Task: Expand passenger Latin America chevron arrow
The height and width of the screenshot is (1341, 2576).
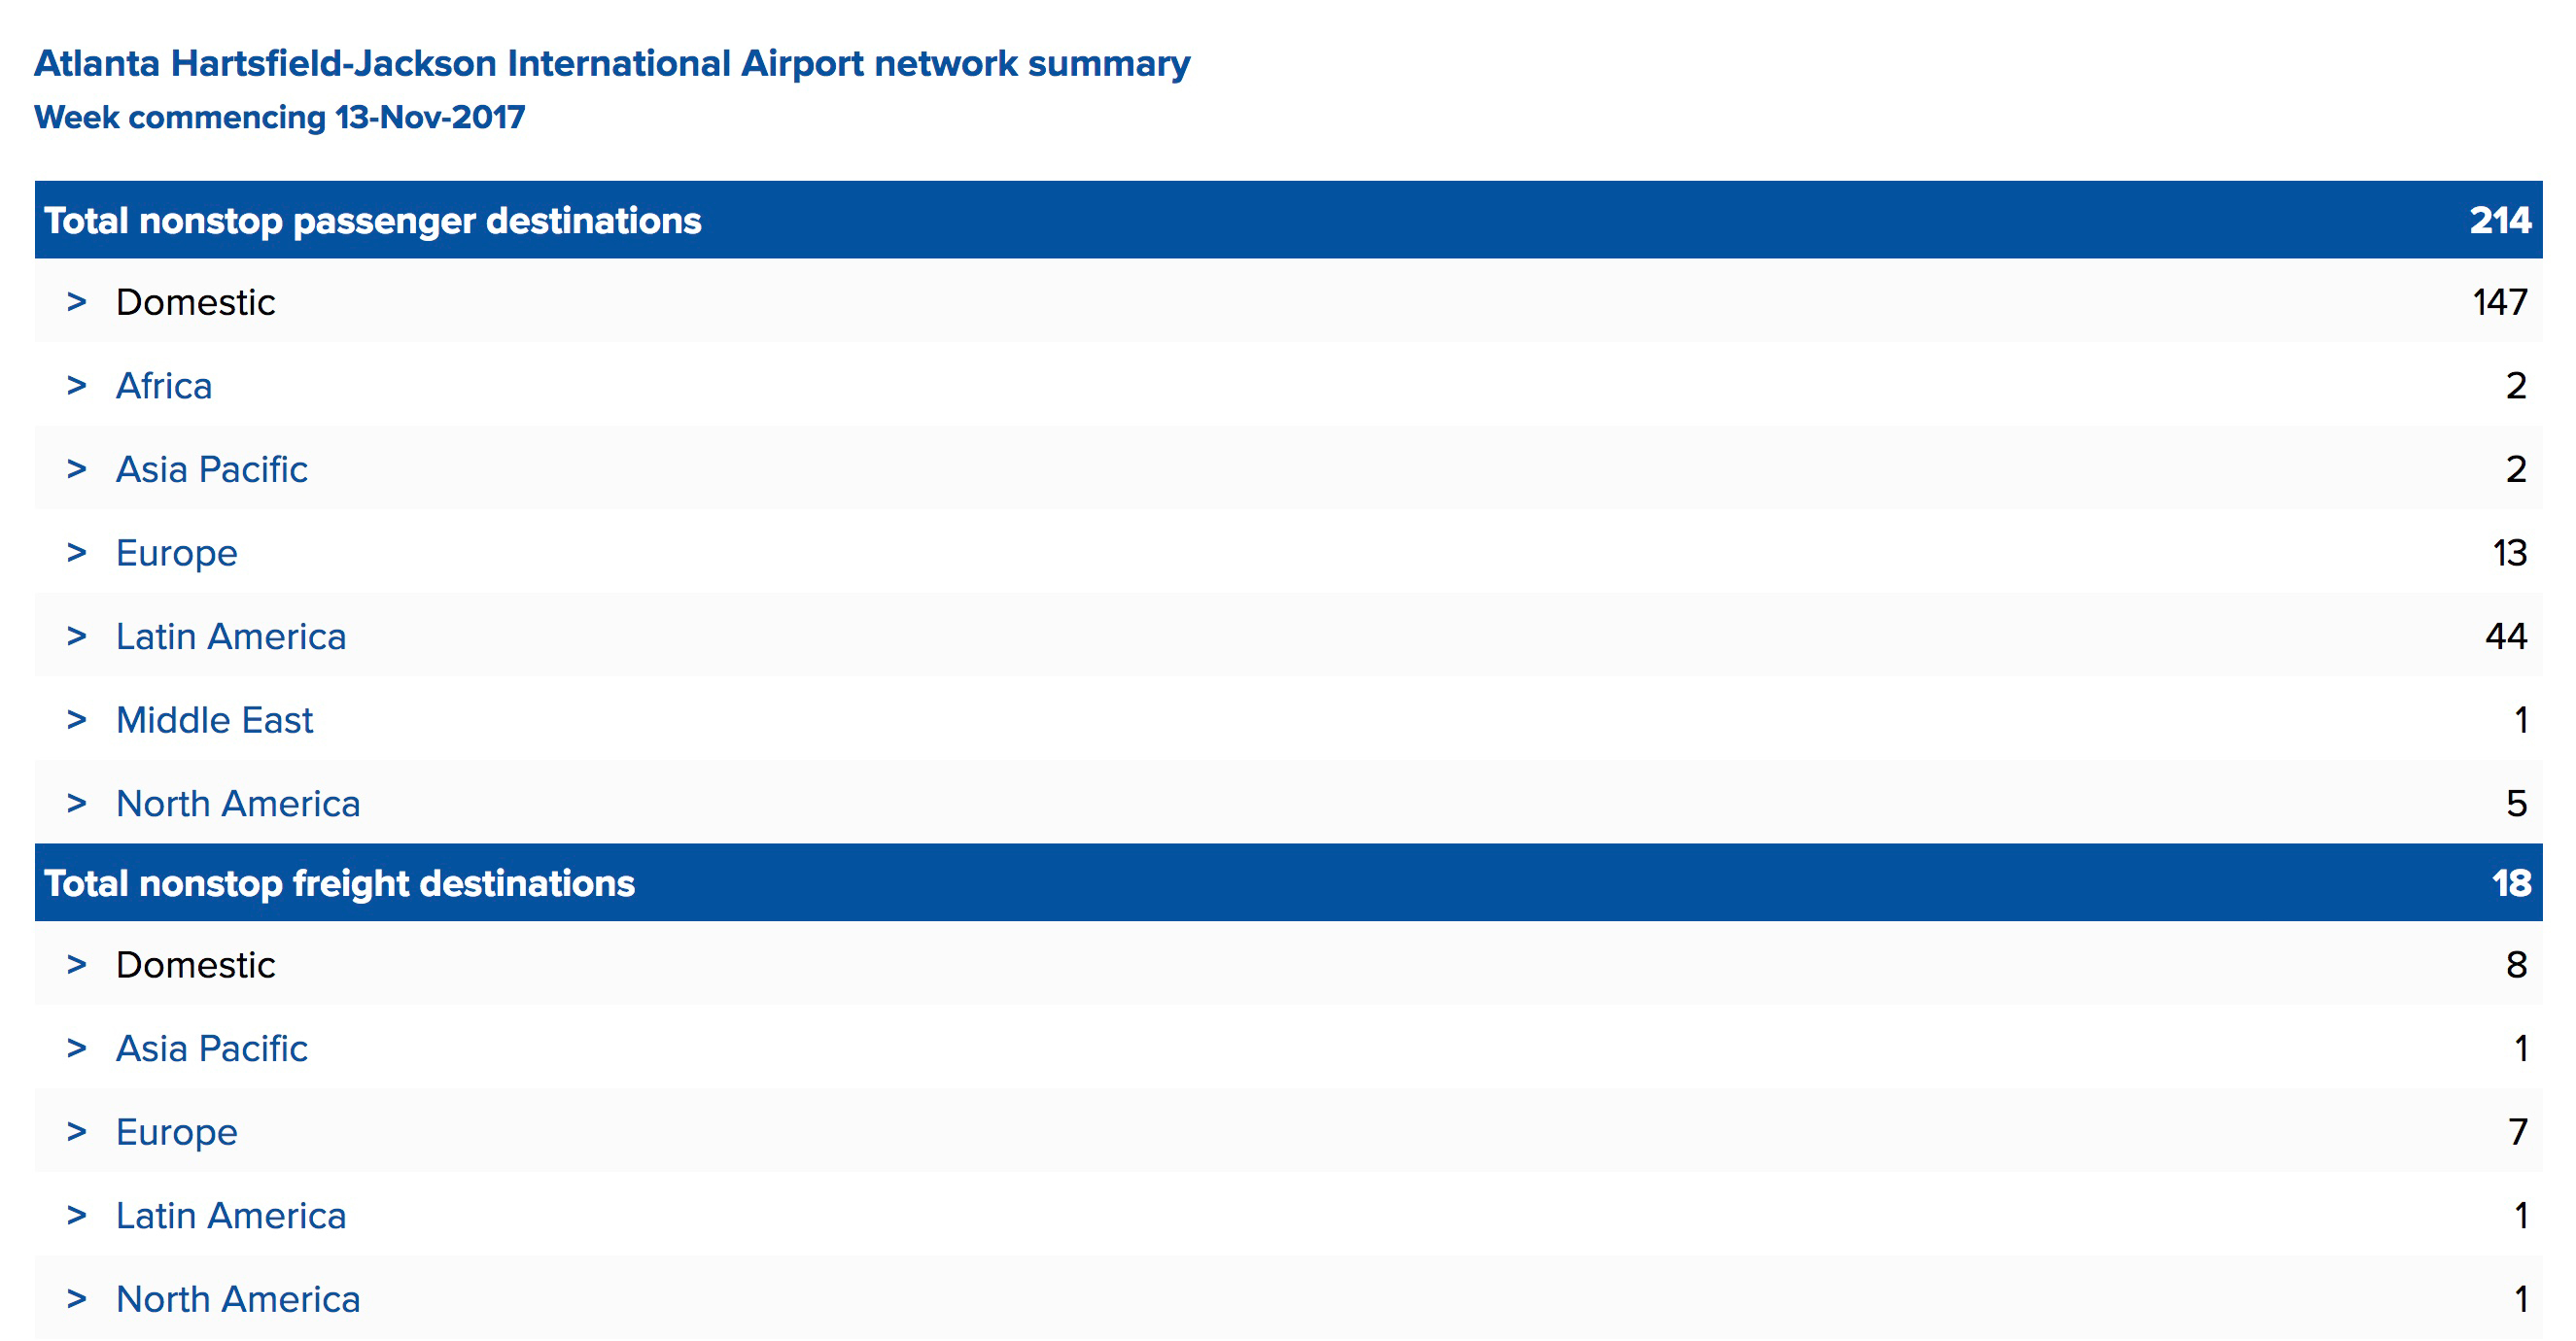Action: click(x=77, y=636)
